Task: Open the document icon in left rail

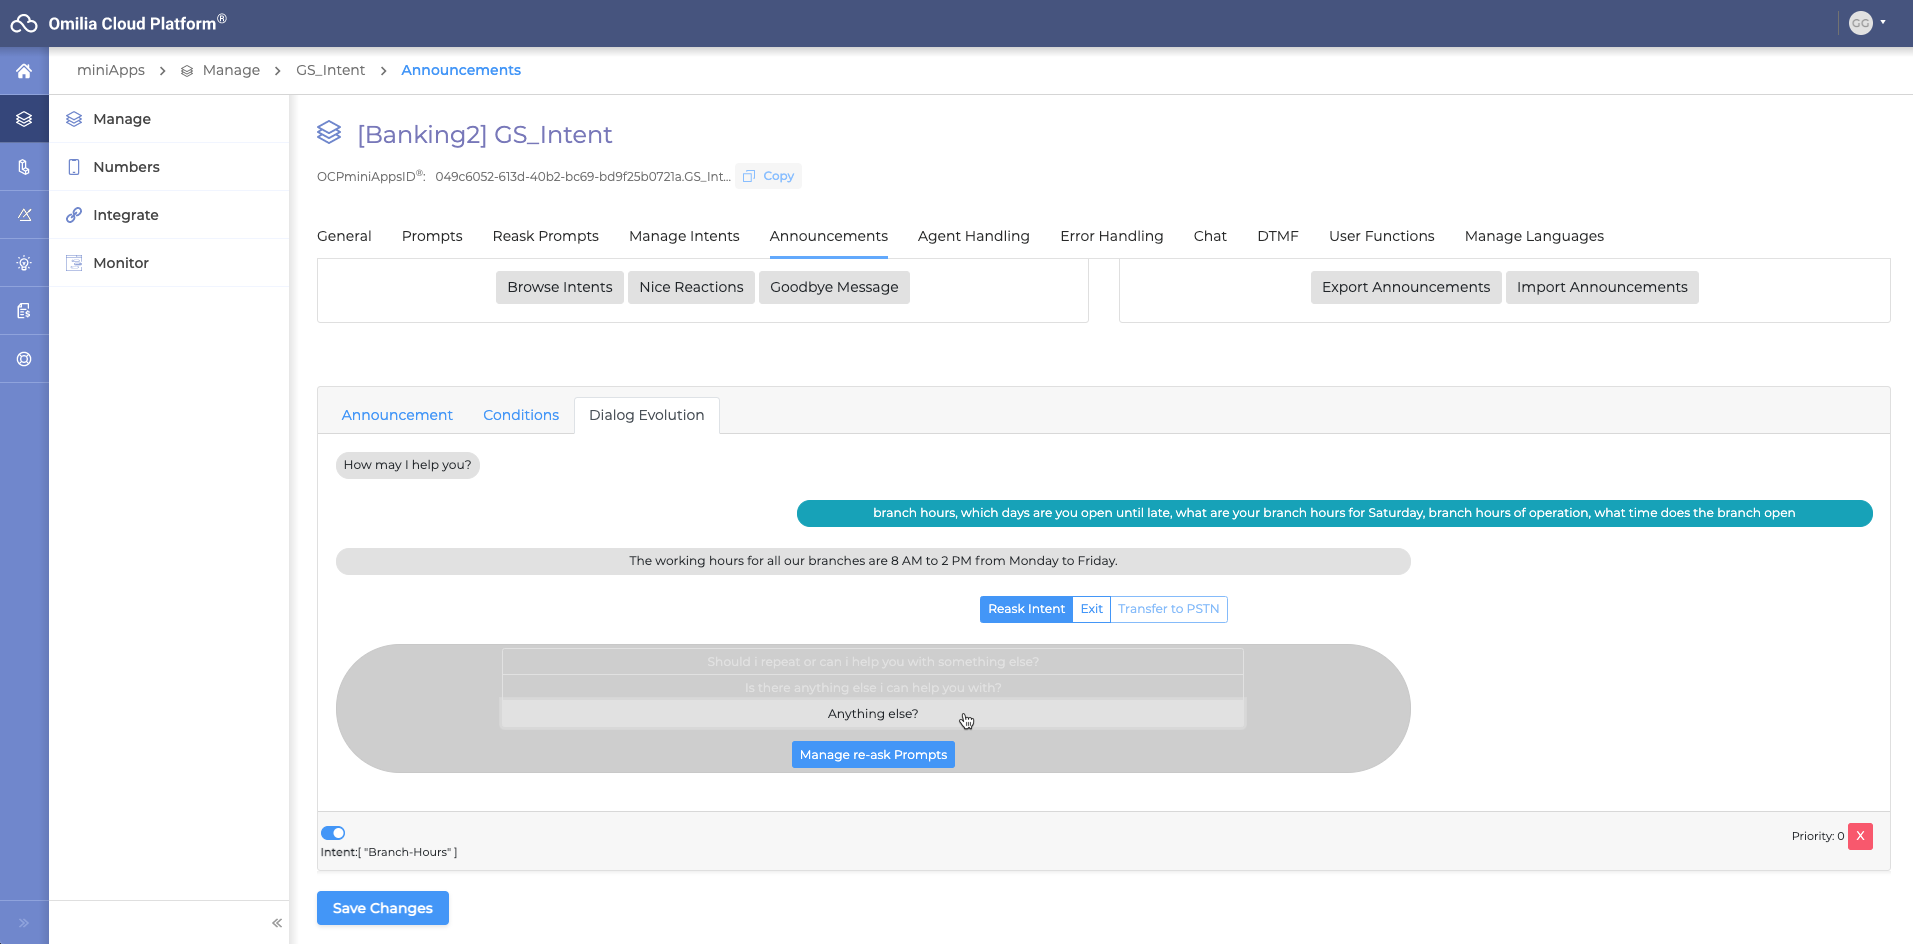Action: (24, 311)
